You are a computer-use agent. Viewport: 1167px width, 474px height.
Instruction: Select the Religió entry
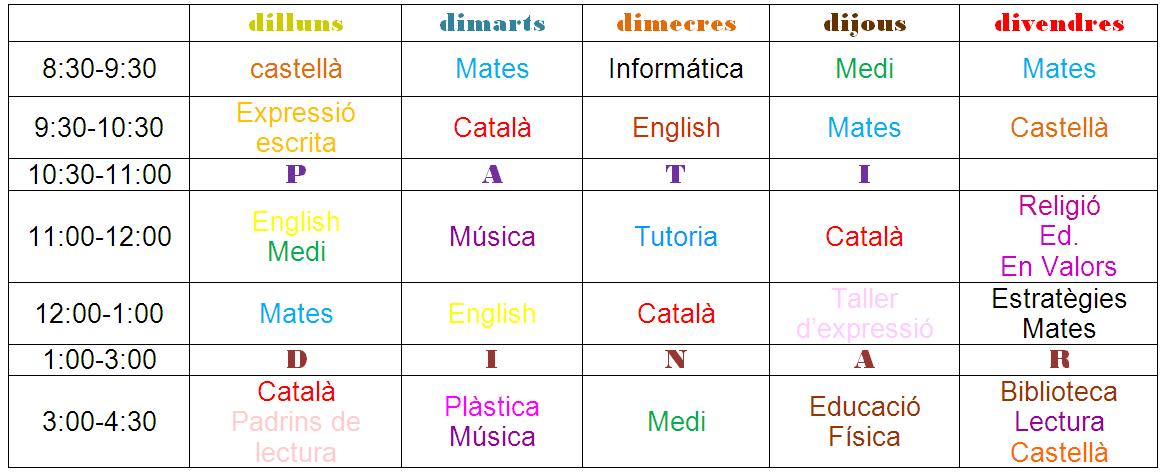click(1059, 206)
